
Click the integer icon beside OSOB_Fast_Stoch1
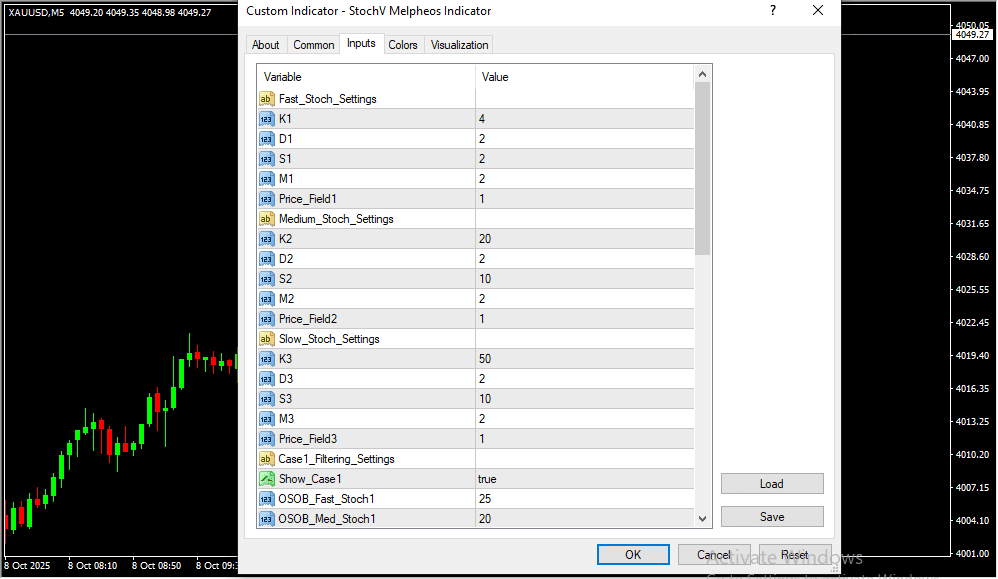pos(266,499)
